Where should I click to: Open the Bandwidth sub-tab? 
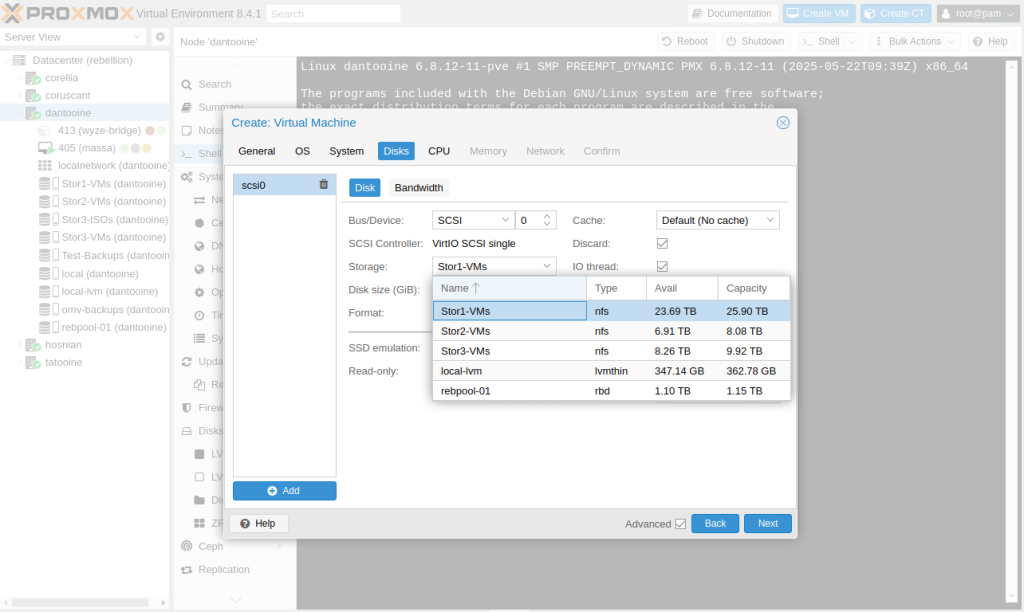(x=419, y=187)
